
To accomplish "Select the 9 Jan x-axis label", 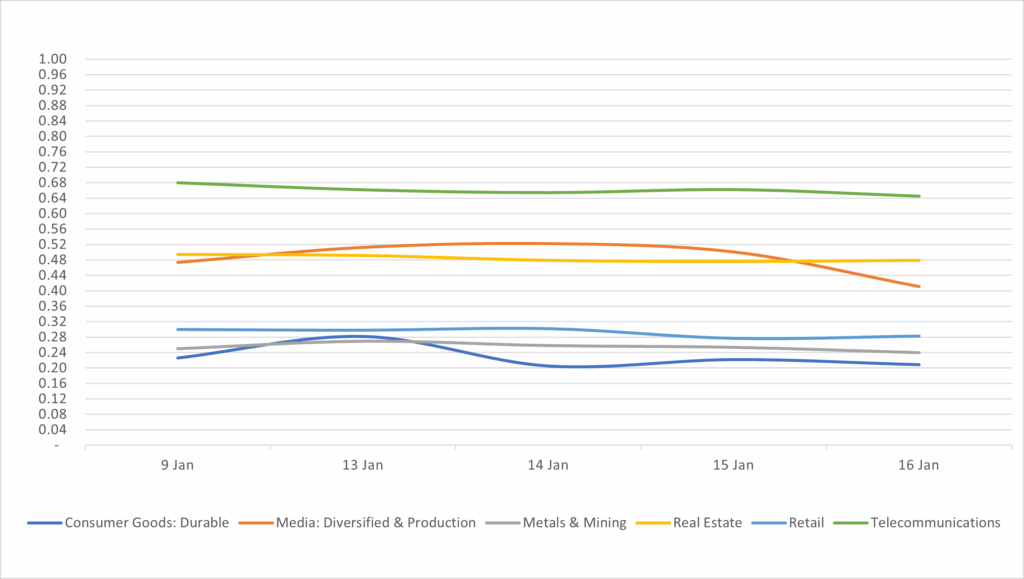I will [177, 465].
